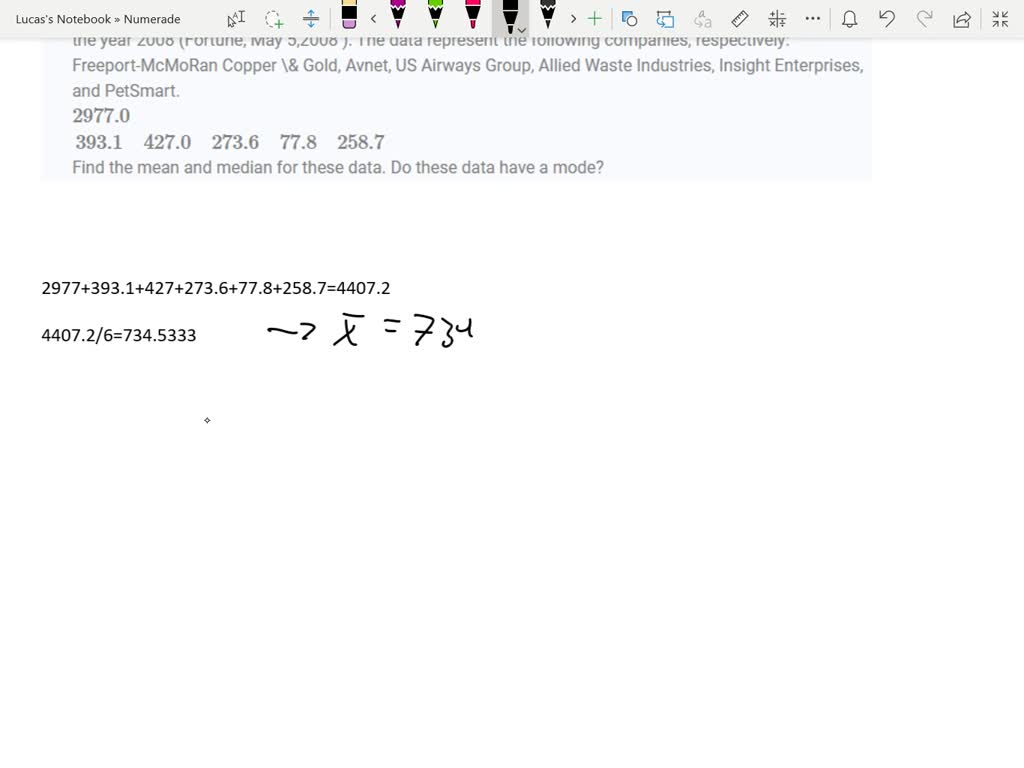Undo the last action
Image resolution: width=1024 pixels, height=768 pixels.
(x=887, y=19)
